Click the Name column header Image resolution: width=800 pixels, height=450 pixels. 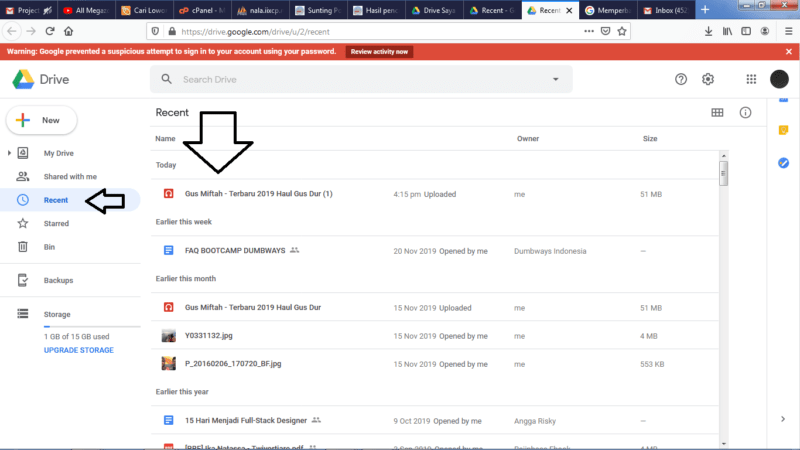[x=165, y=139]
